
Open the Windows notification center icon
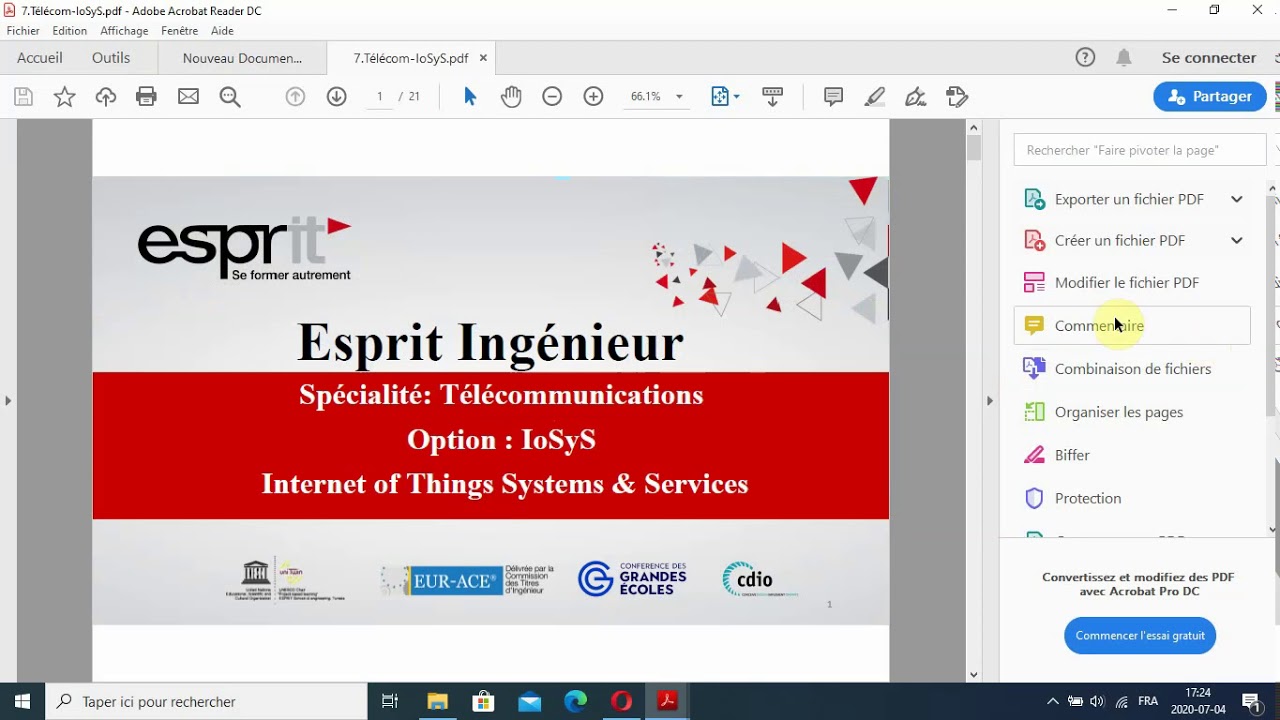click(x=1251, y=702)
